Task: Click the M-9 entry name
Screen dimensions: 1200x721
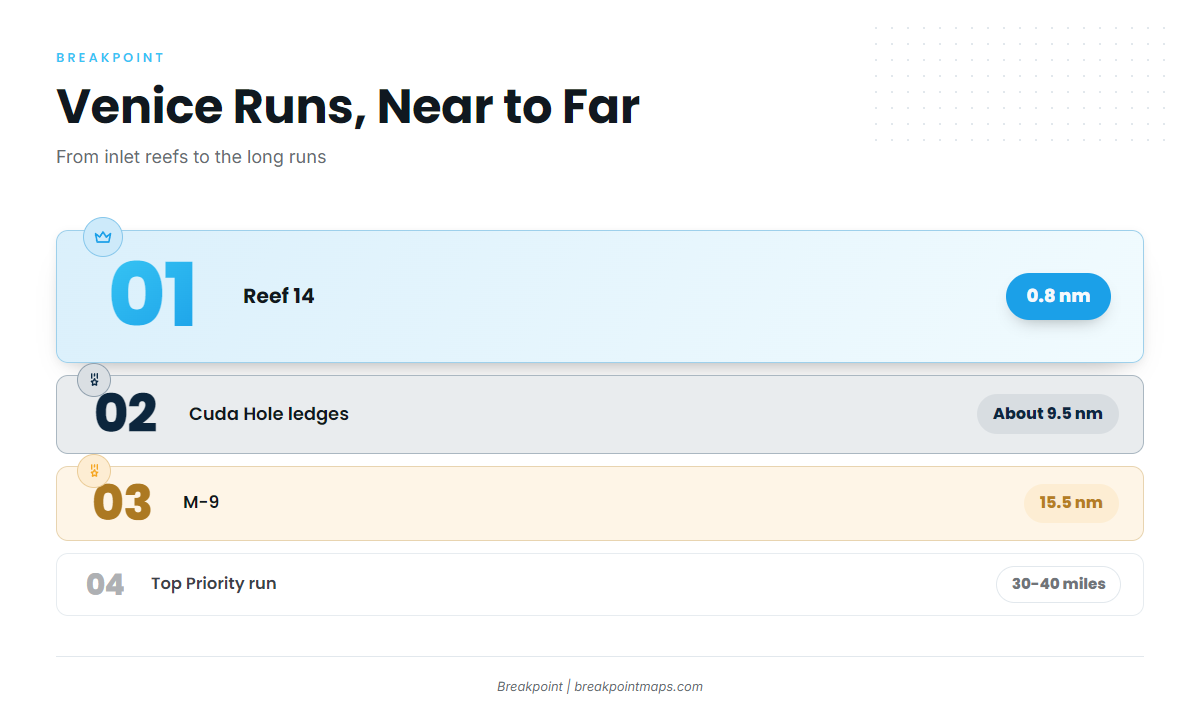Action: click(x=201, y=502)
